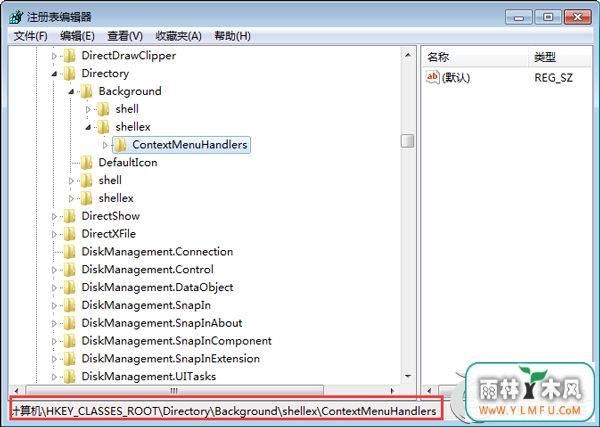Viewport: 600px width, 427px height.
Task: Click tree pane scroll up arrow
Action: [408, 55]
